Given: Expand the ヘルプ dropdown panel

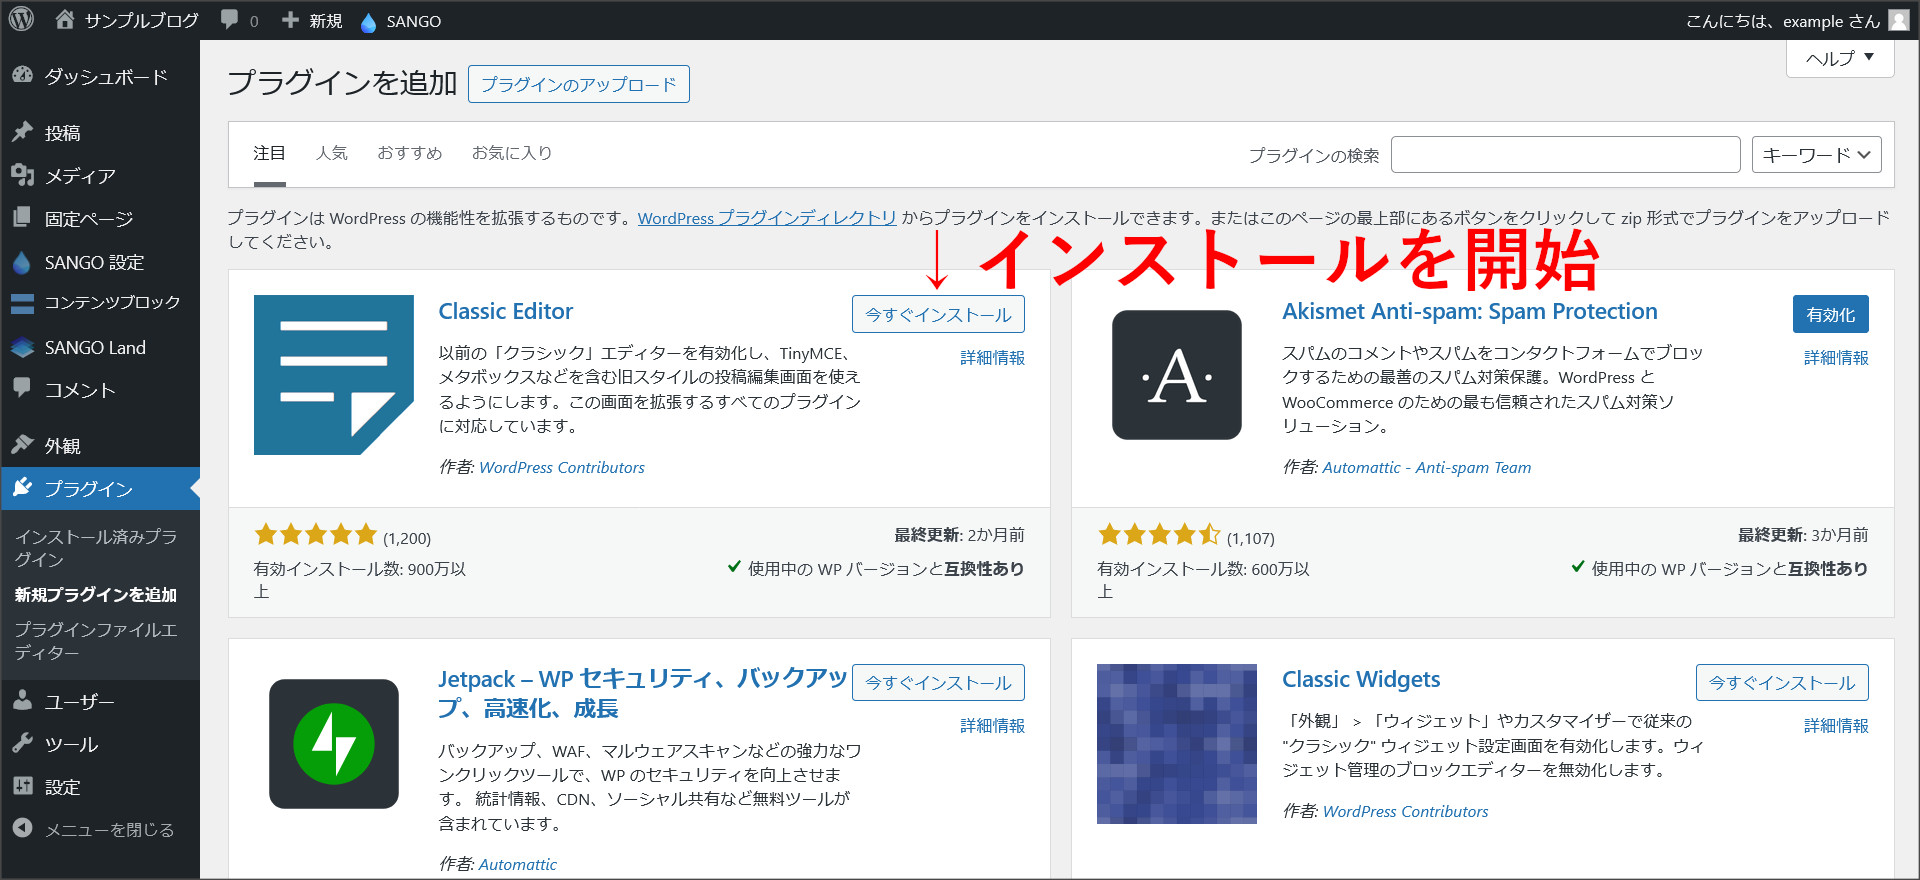Looking at the screenshot, I should pyautogui.click(x=1839, y=58).
